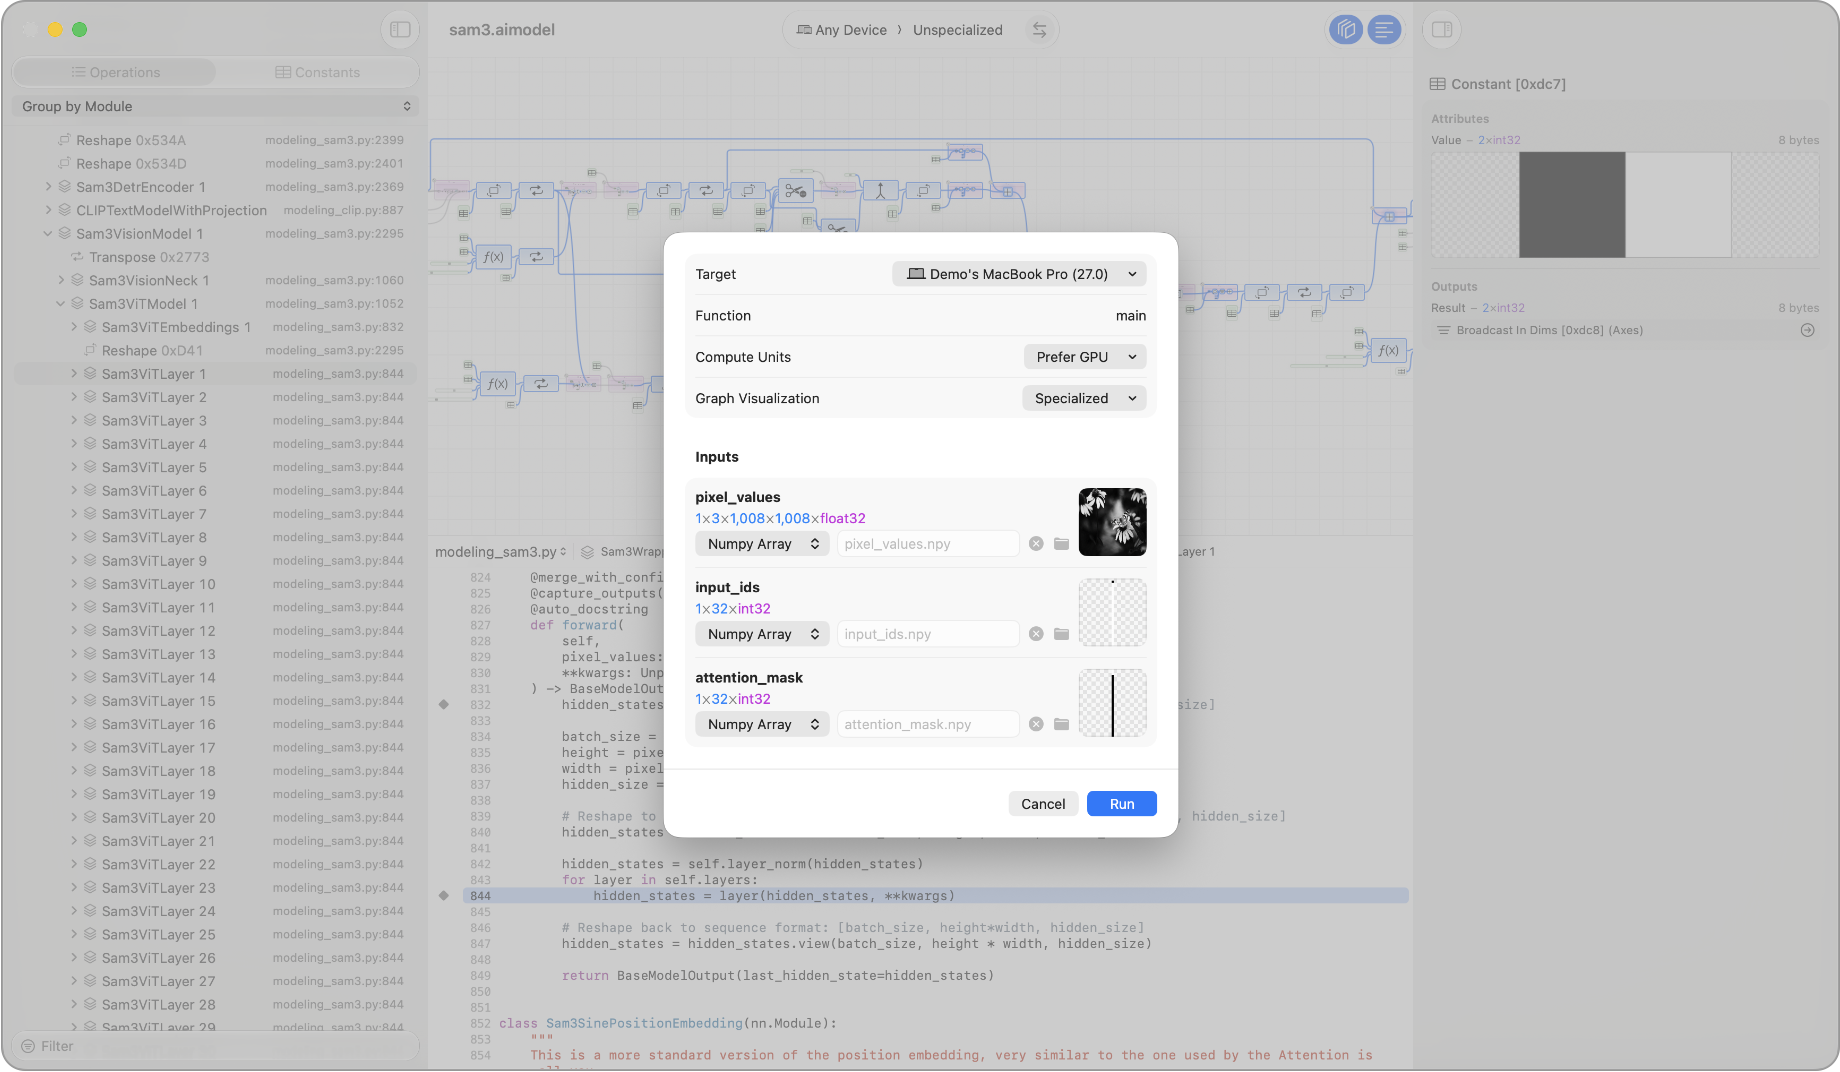Screen dimensions: 1840x1072
Task: Click Broadcast In Dims [0xdc8] output link
Action: 1549,330
